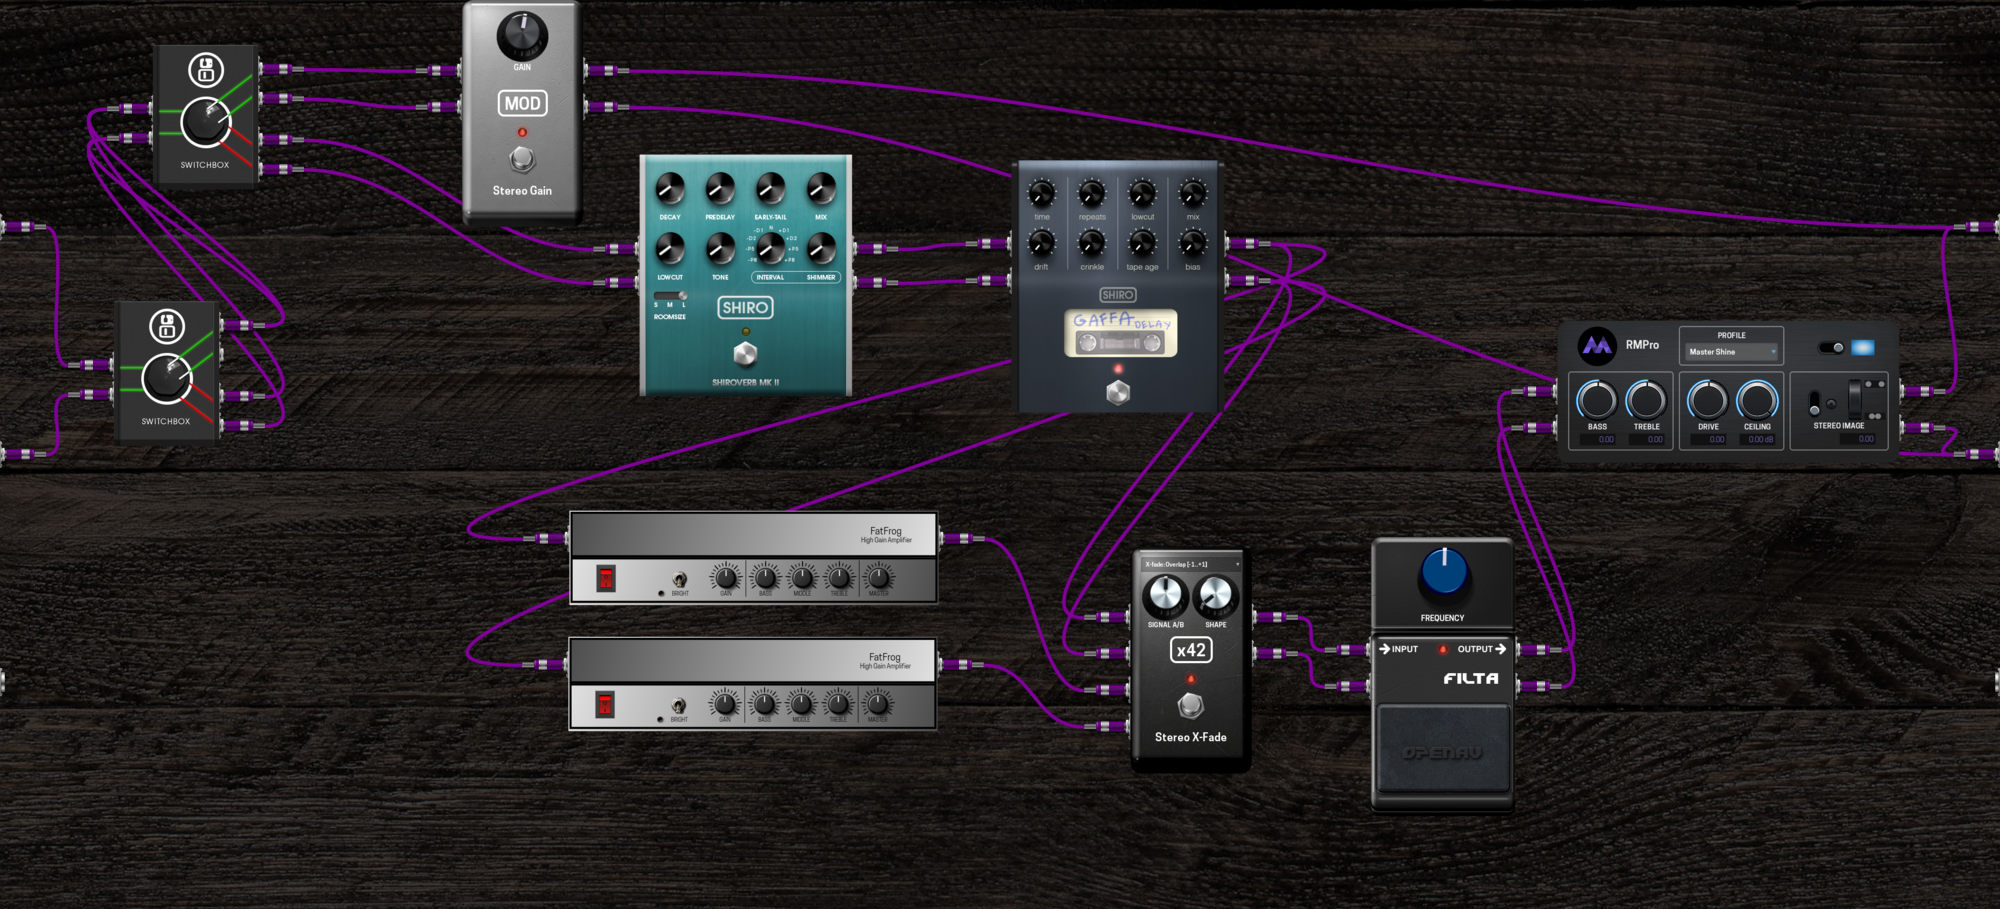Flip the upper FatFrog BRIGHT switch
2000x909 pixels.
[680, 579]
